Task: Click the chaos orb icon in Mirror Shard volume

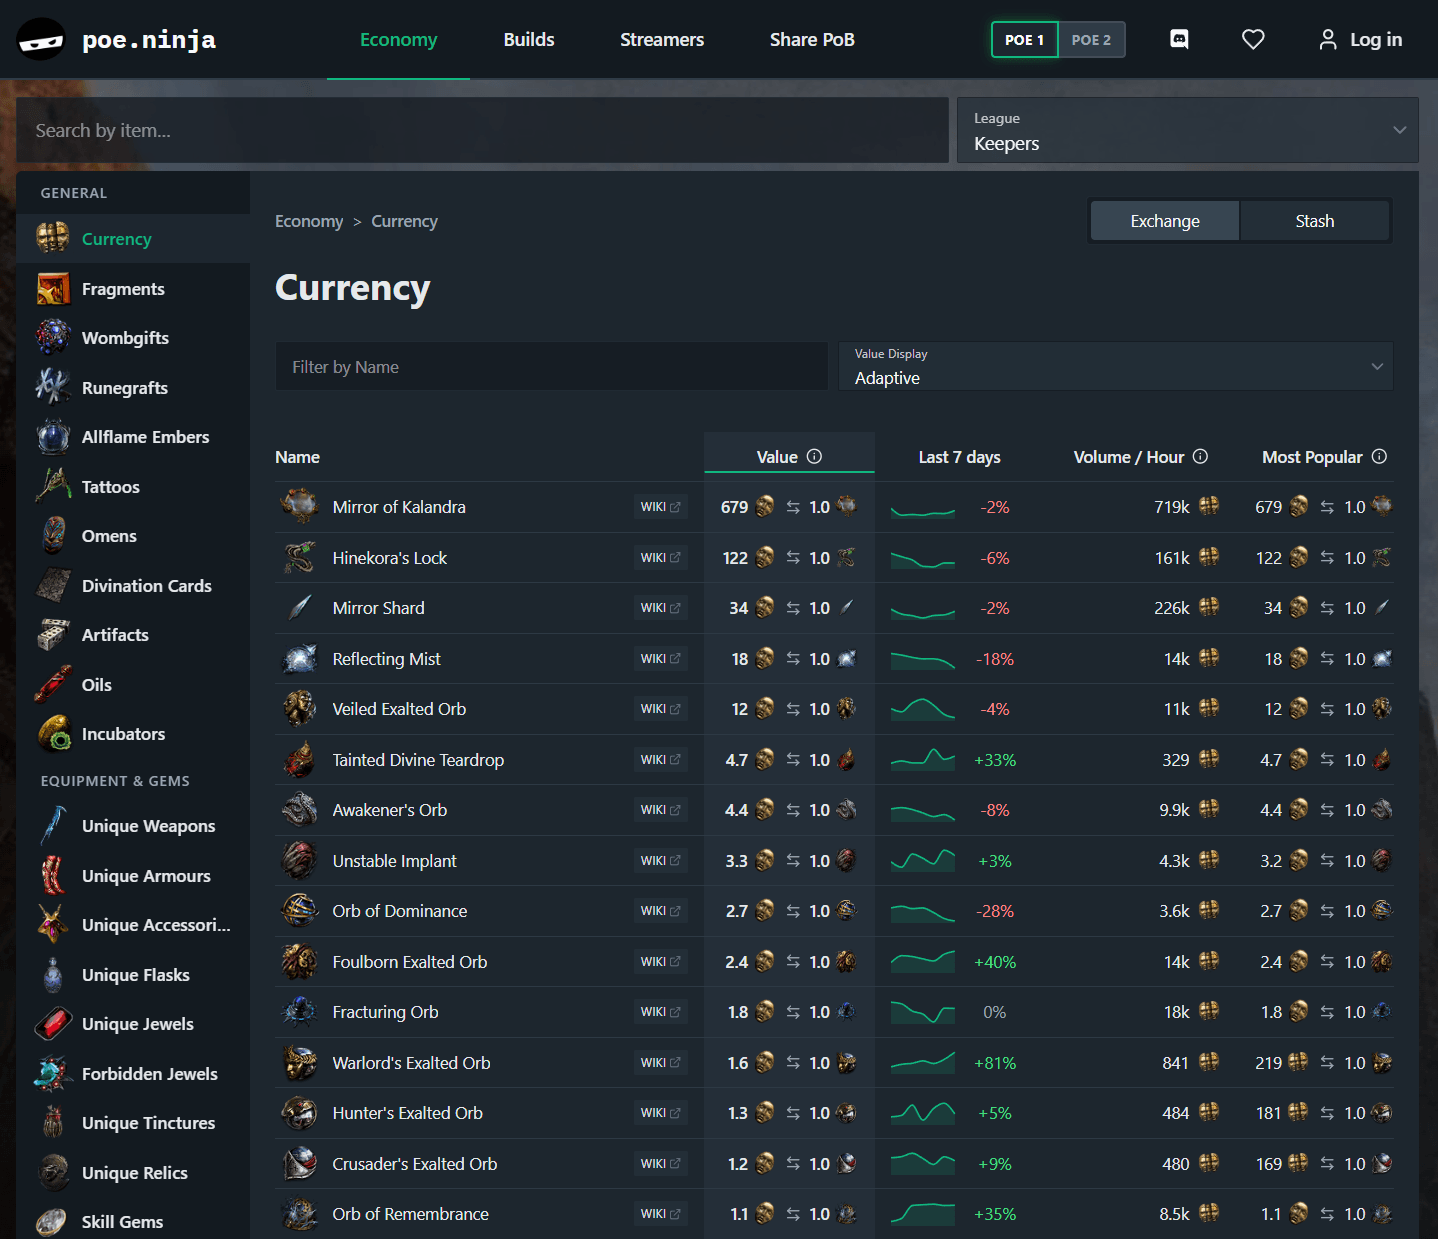Action: point(1209,607)
